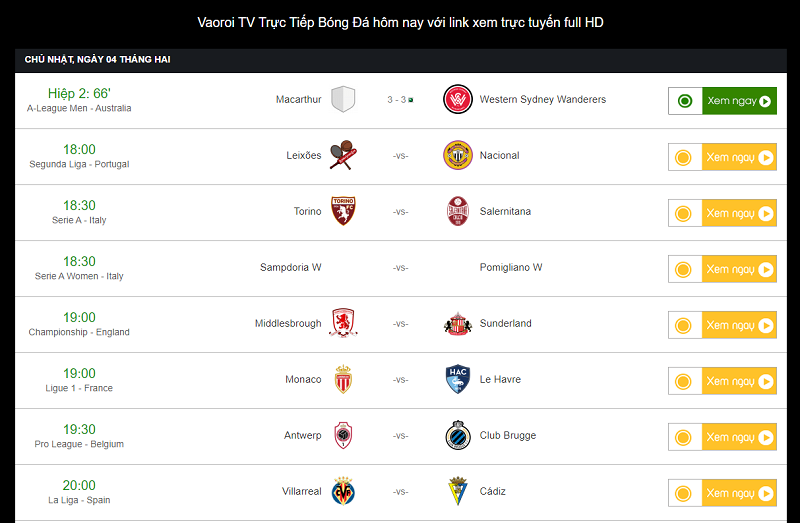Click Xem ngay for Torino vs Salernitana
The height and width of the screenshot is (523, 800).
point(739,213)
